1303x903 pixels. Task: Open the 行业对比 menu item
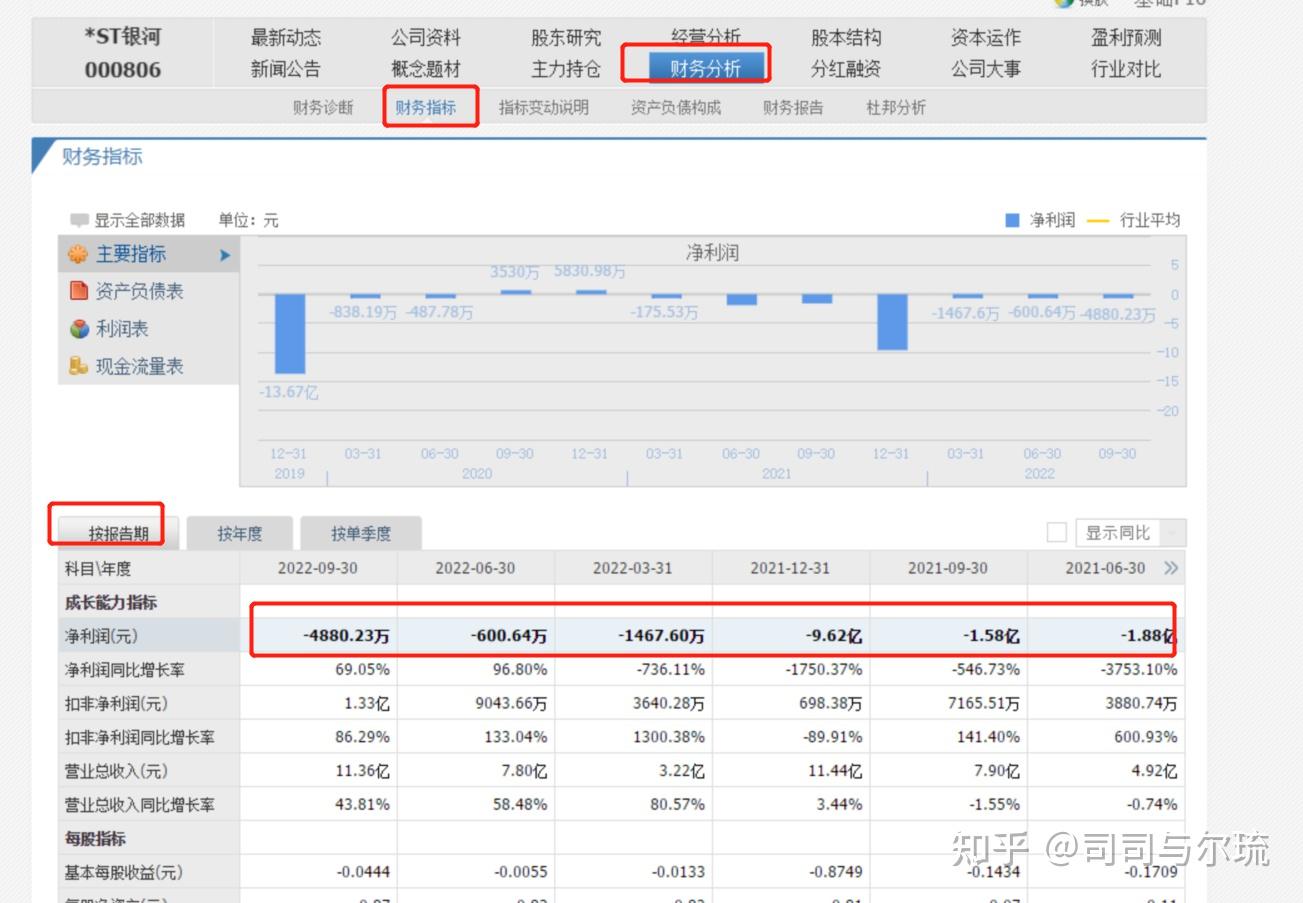coord(1126,69)
